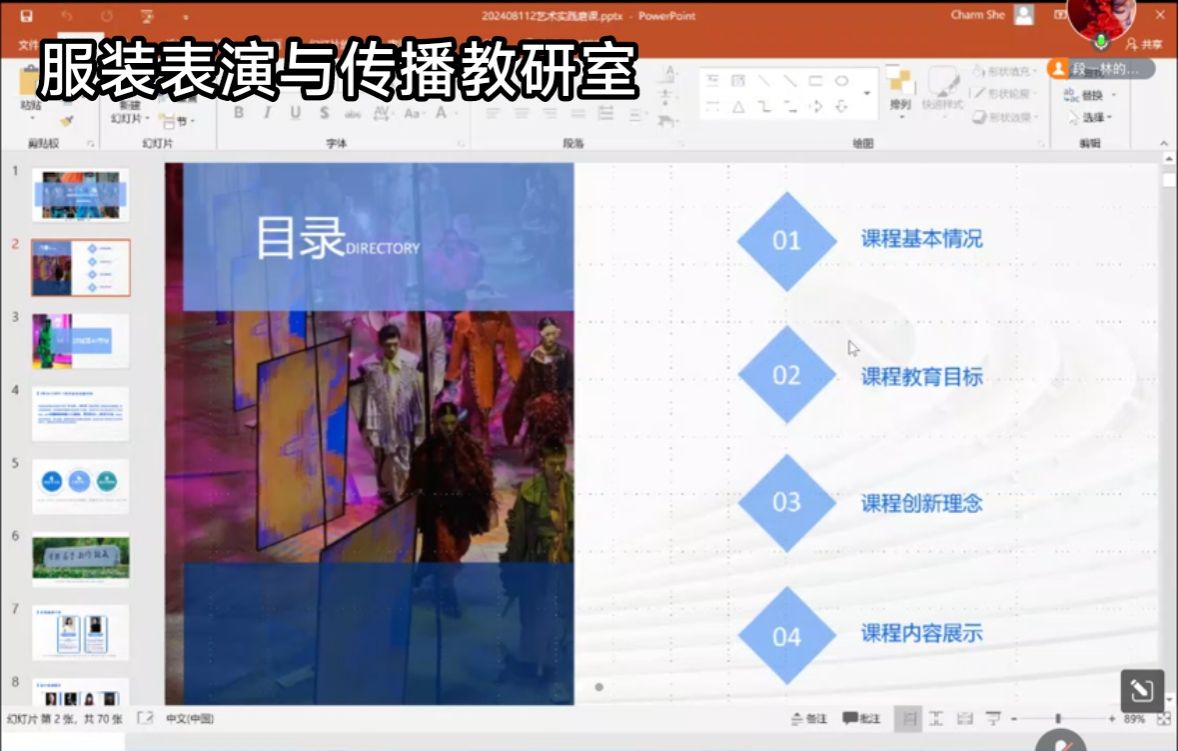The height and width of the screenshot is (751, 1178).
Task: Toggle Underline formatting
Action: [x=295, y=113]
